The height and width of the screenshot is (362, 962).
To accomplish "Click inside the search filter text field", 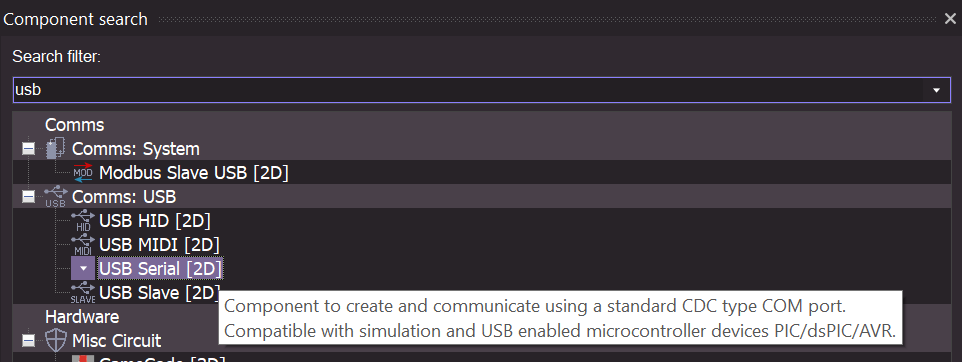I will (468, 90).
